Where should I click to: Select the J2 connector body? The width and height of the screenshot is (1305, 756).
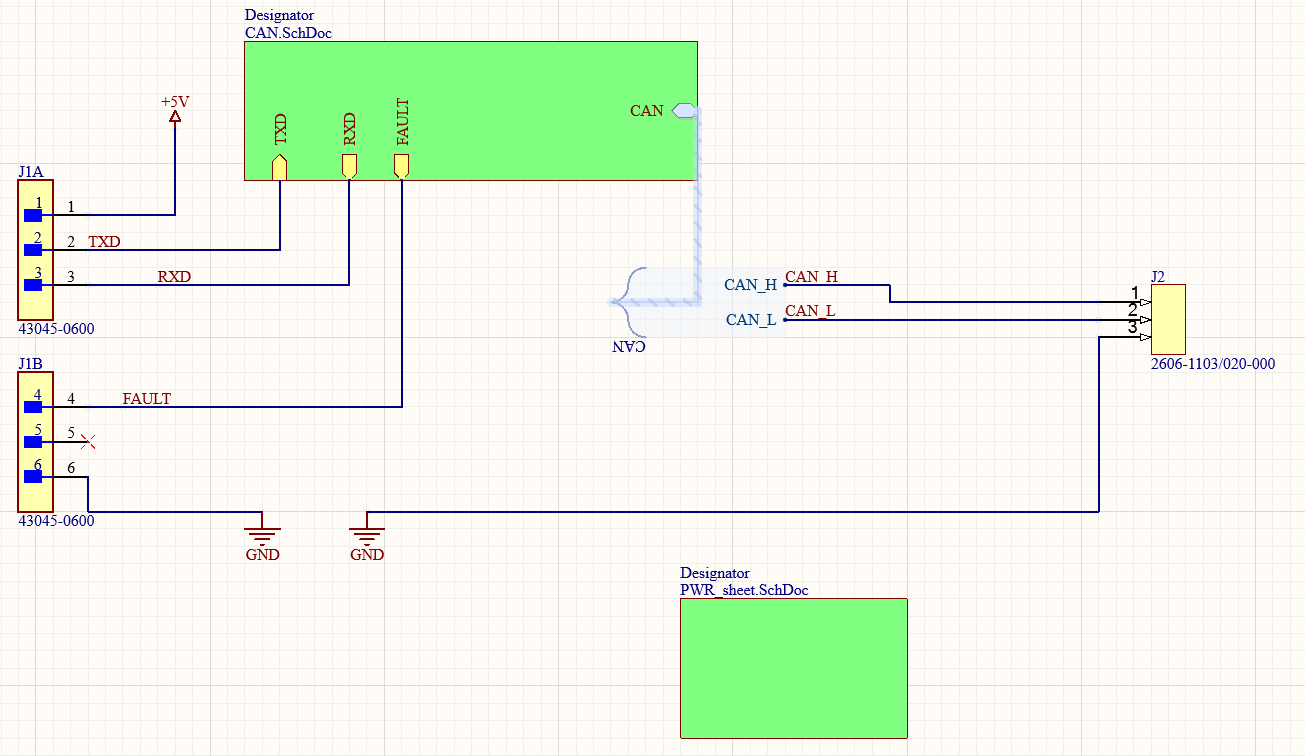click(x=1168, y=316)
